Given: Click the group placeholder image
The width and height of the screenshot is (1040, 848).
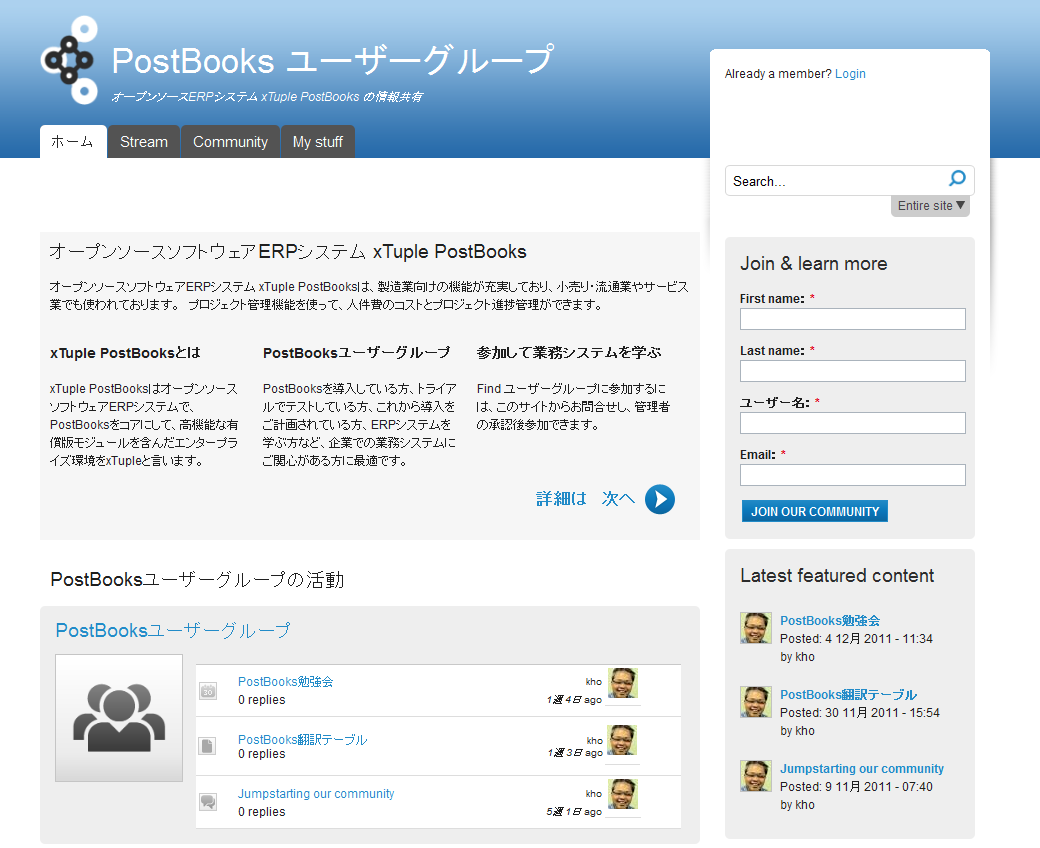Looking at the screenshot, I should [119, 718].
